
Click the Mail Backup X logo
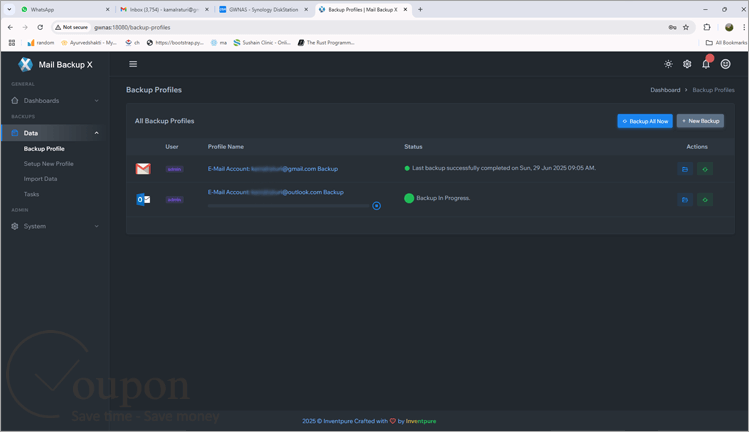click(x=55, y=65)
